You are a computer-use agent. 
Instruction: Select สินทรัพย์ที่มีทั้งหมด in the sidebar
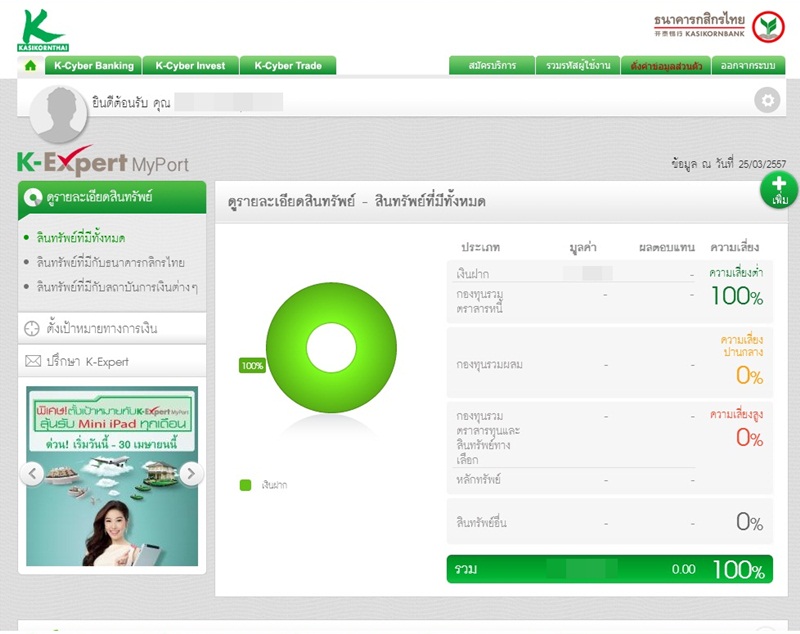coord(81,238)
